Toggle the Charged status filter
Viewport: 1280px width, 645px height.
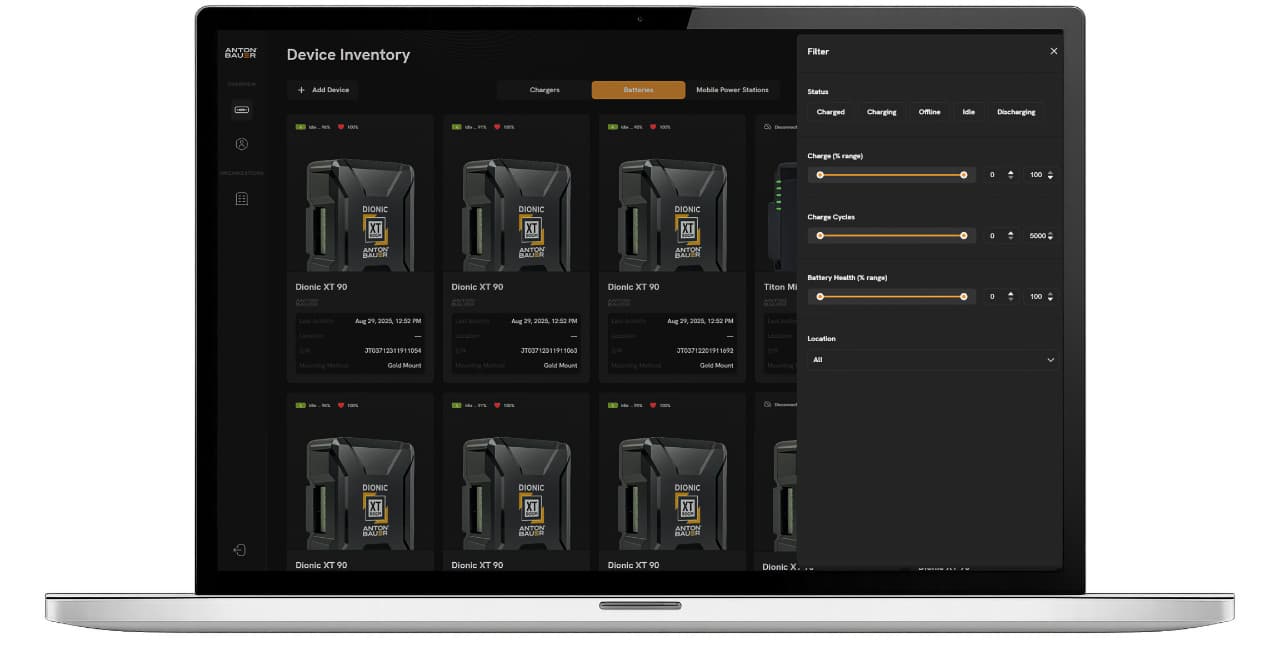[x=829, y=112]
